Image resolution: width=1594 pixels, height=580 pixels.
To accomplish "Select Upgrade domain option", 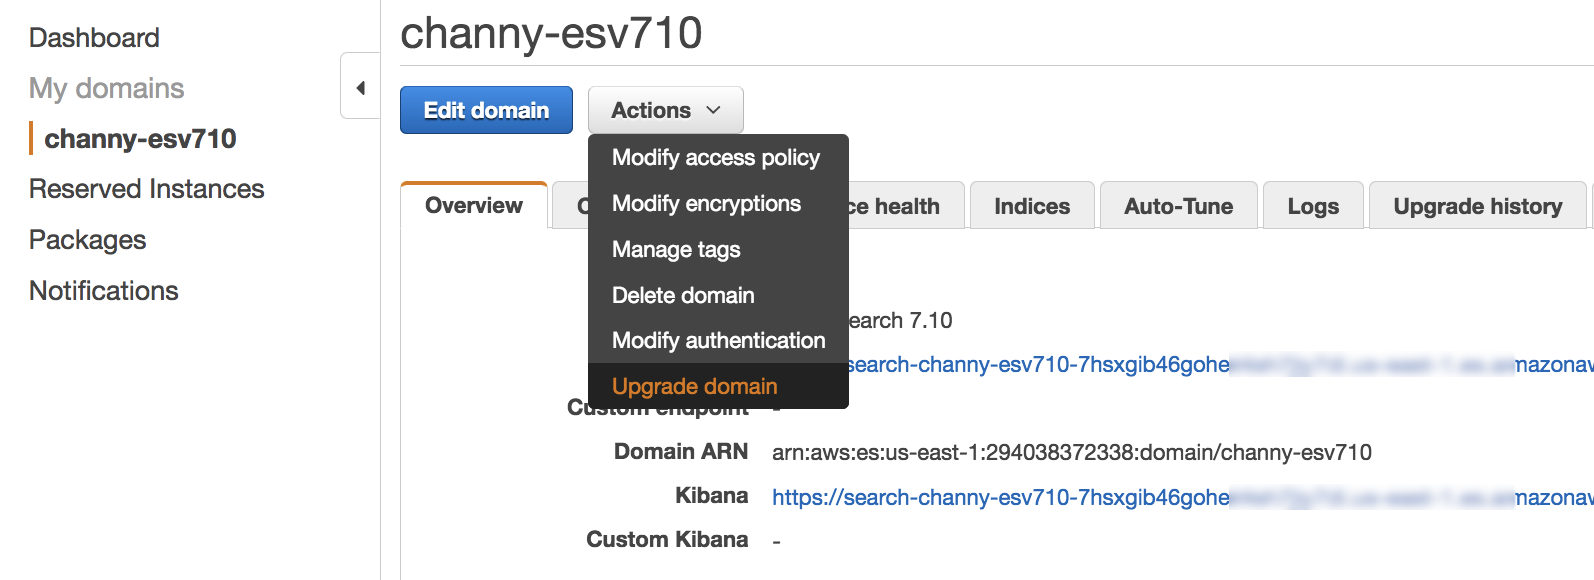I will click(694, 387).
